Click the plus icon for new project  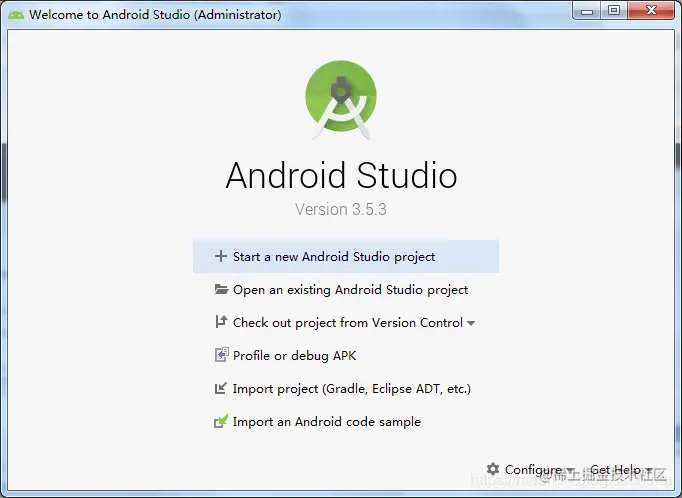221,256
